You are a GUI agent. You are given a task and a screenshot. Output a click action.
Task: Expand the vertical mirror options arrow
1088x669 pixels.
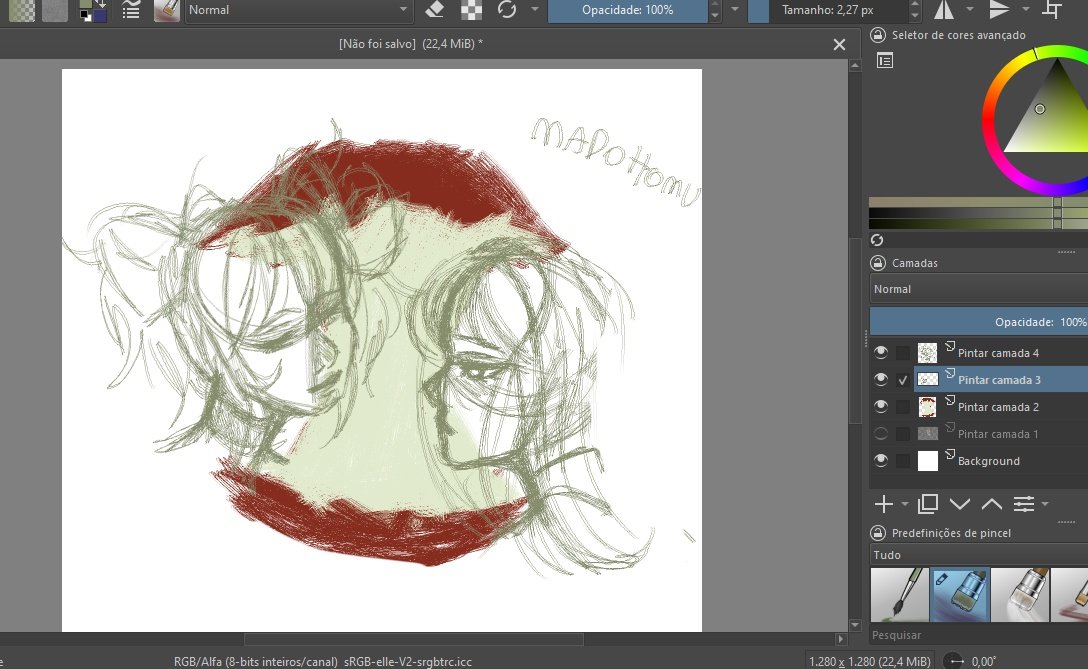point(1026,9)
